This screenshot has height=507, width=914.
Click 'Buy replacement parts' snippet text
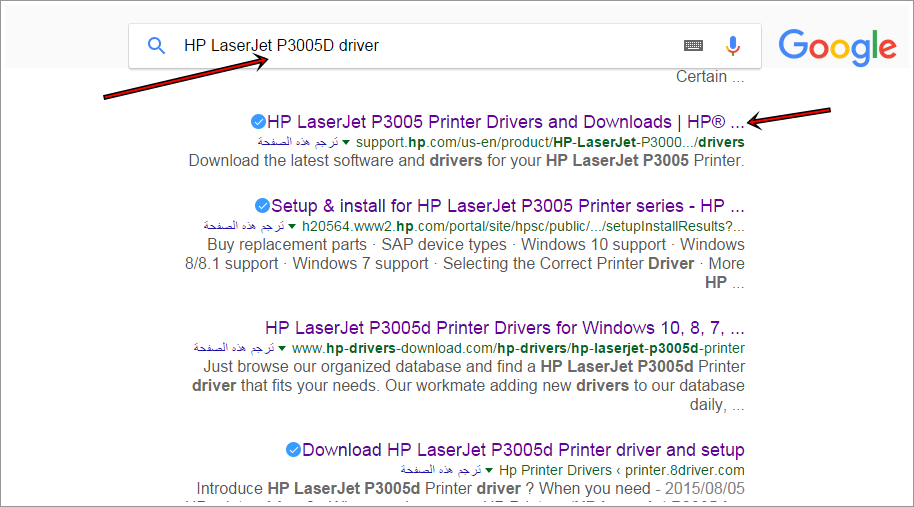287,245
